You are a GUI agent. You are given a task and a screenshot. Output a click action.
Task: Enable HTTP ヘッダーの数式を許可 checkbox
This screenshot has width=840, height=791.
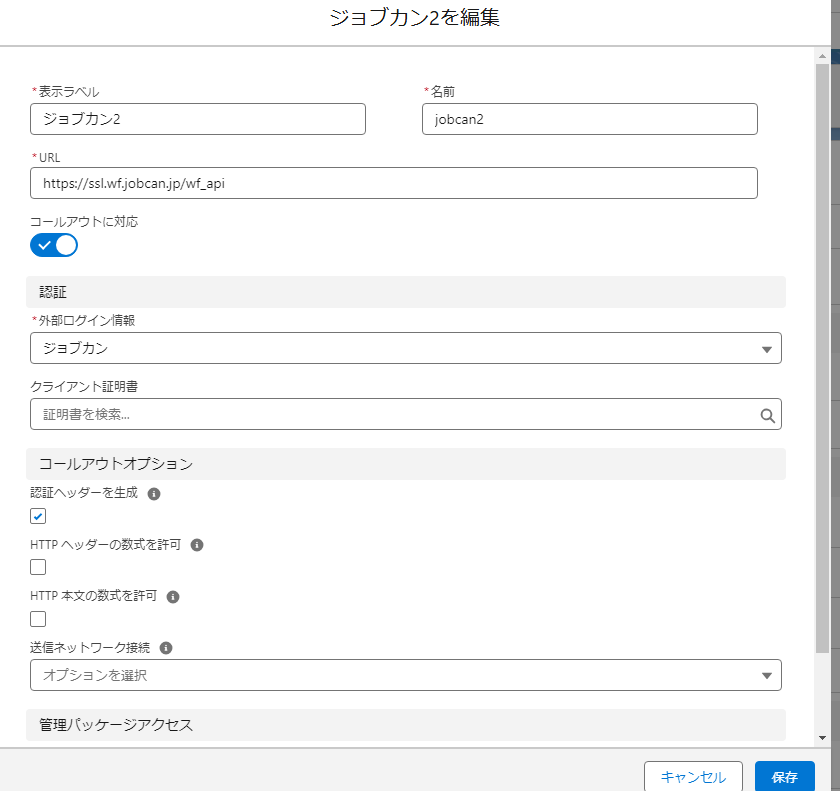39,567
